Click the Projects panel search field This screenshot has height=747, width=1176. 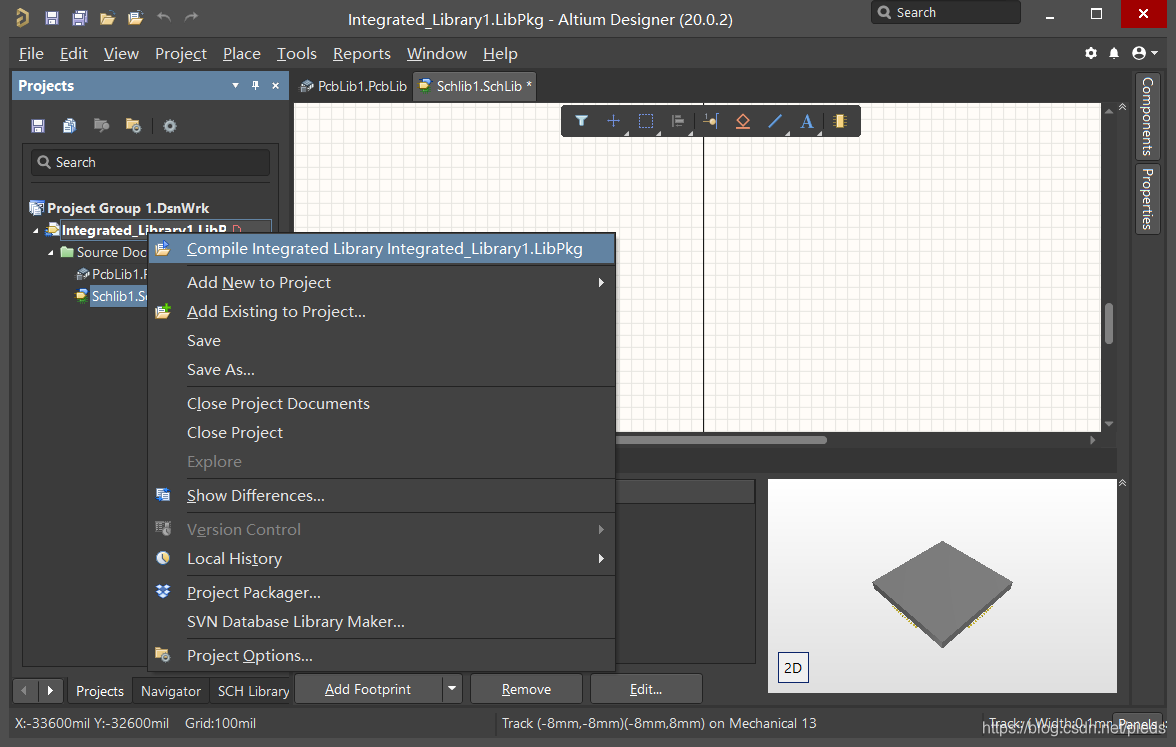click(x=150, y=162)
